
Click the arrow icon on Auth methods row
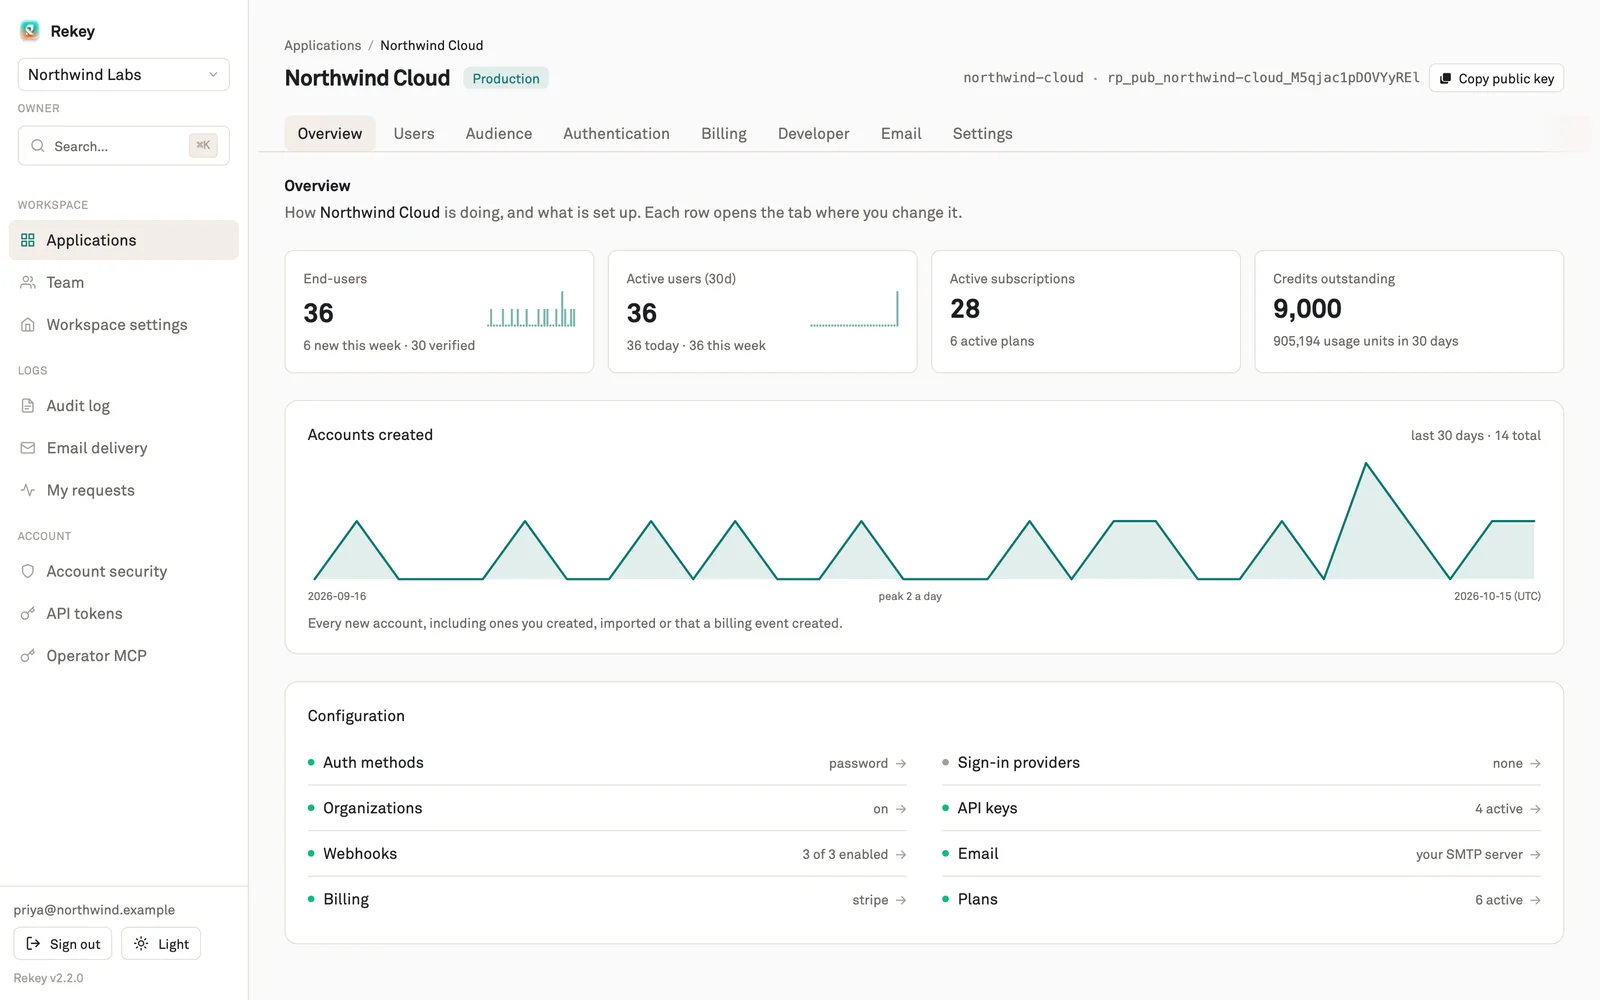click(x=901, y=763)
